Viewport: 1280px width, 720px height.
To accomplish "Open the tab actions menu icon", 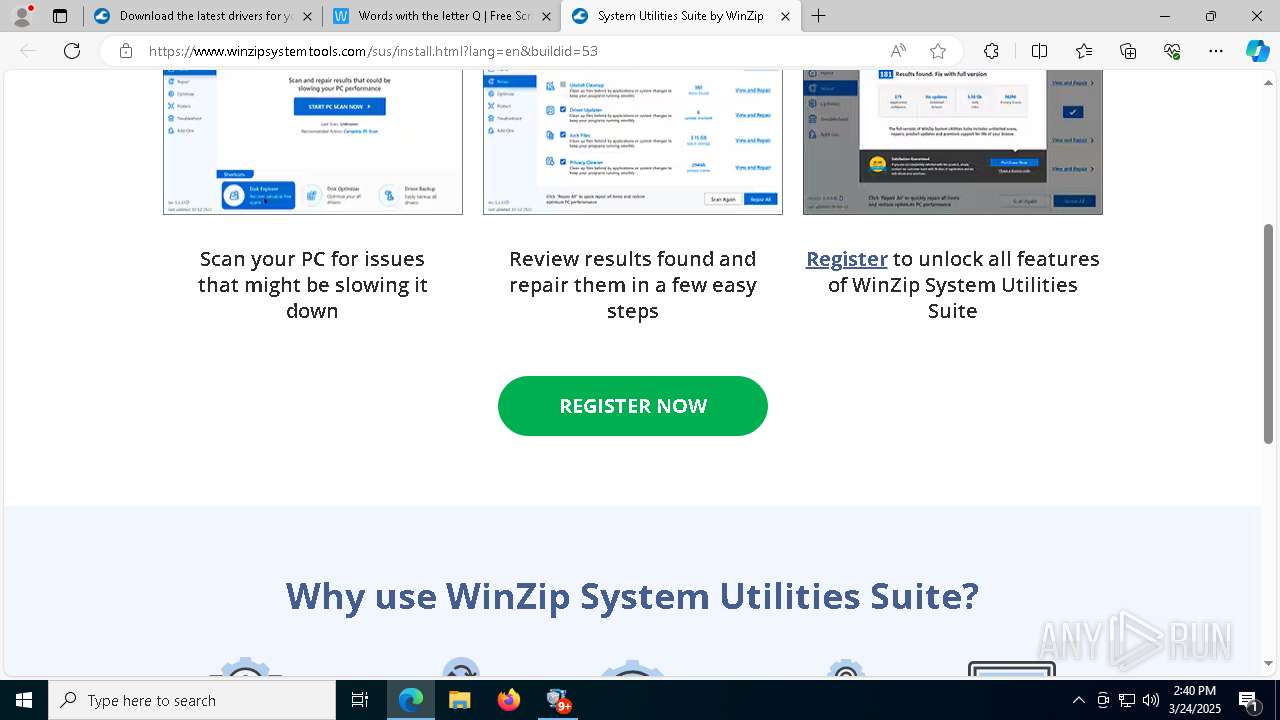I will (x=60, y=16).
